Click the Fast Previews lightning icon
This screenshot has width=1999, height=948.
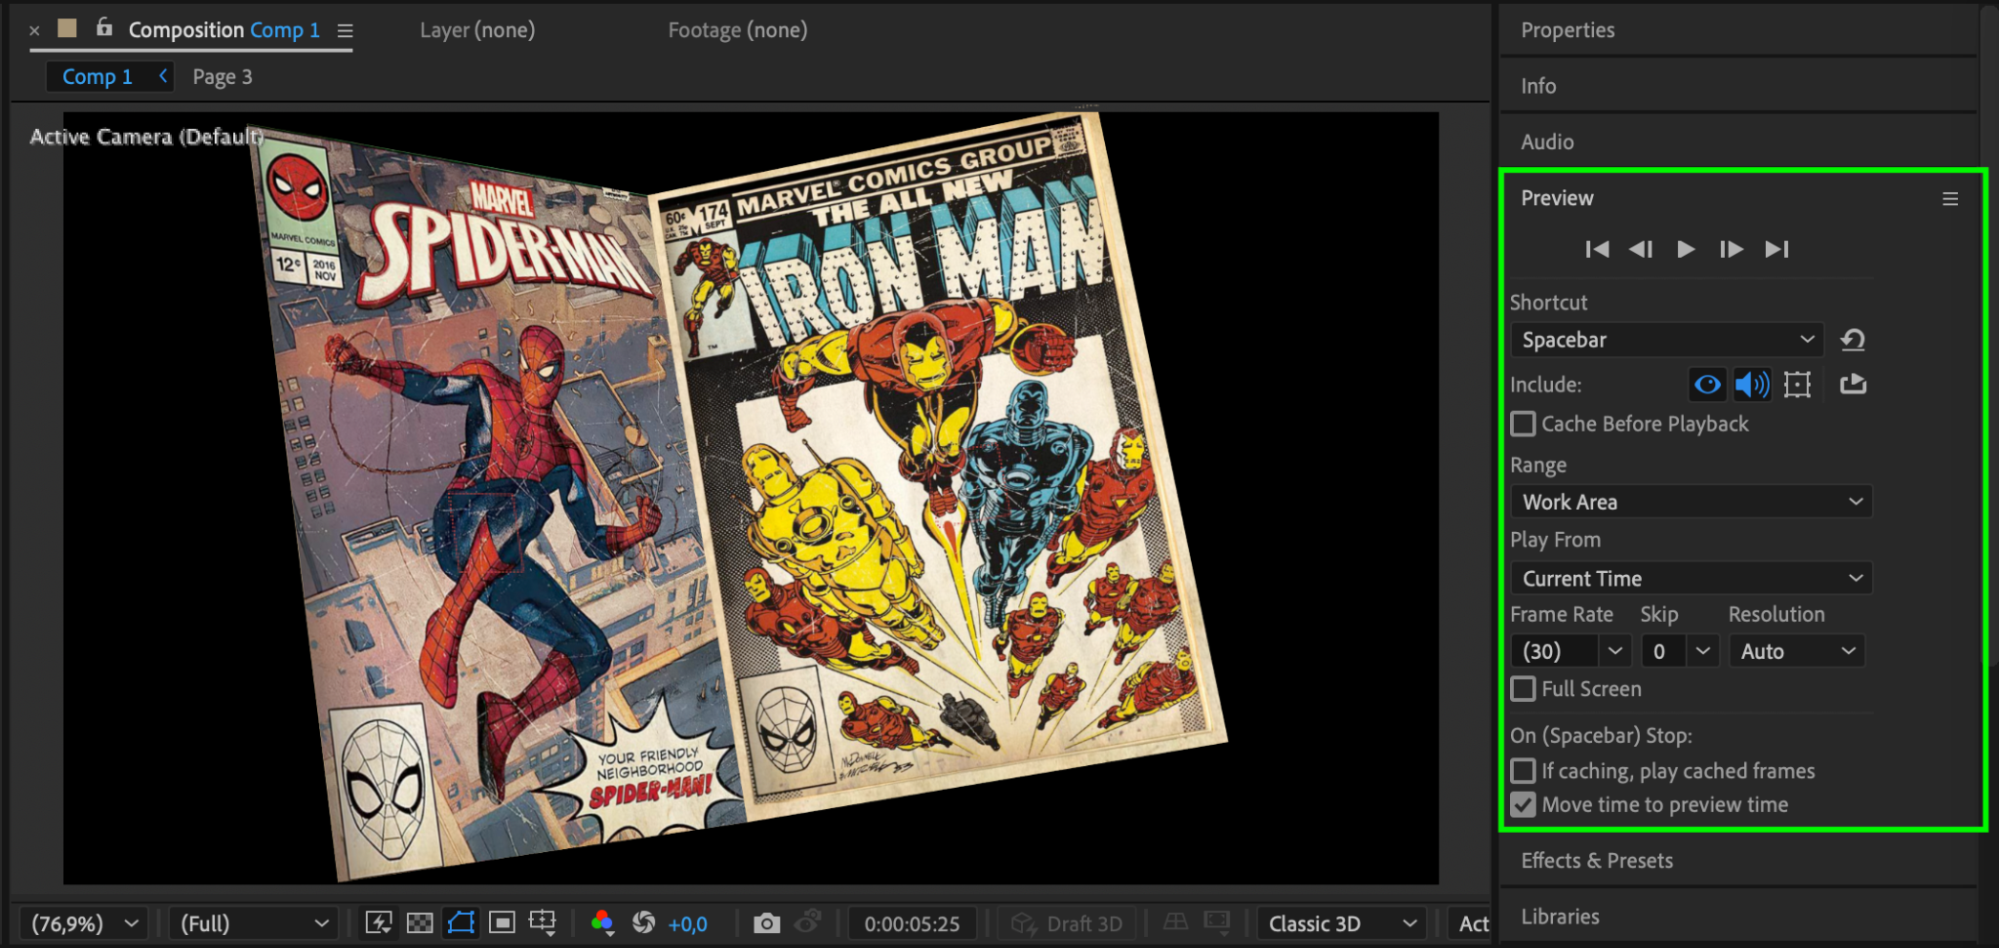pyautogui.click(x=379, y=923)
